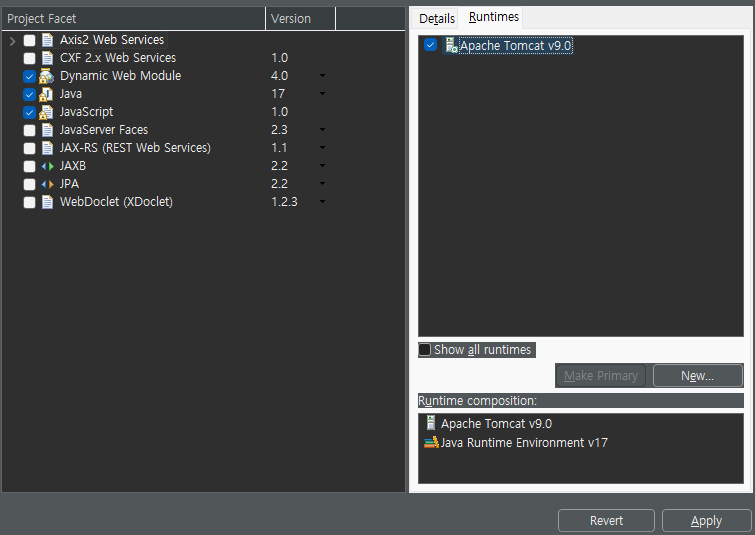
Task: Switch to the Runtimes tab
Action: [x=494, y=17]
